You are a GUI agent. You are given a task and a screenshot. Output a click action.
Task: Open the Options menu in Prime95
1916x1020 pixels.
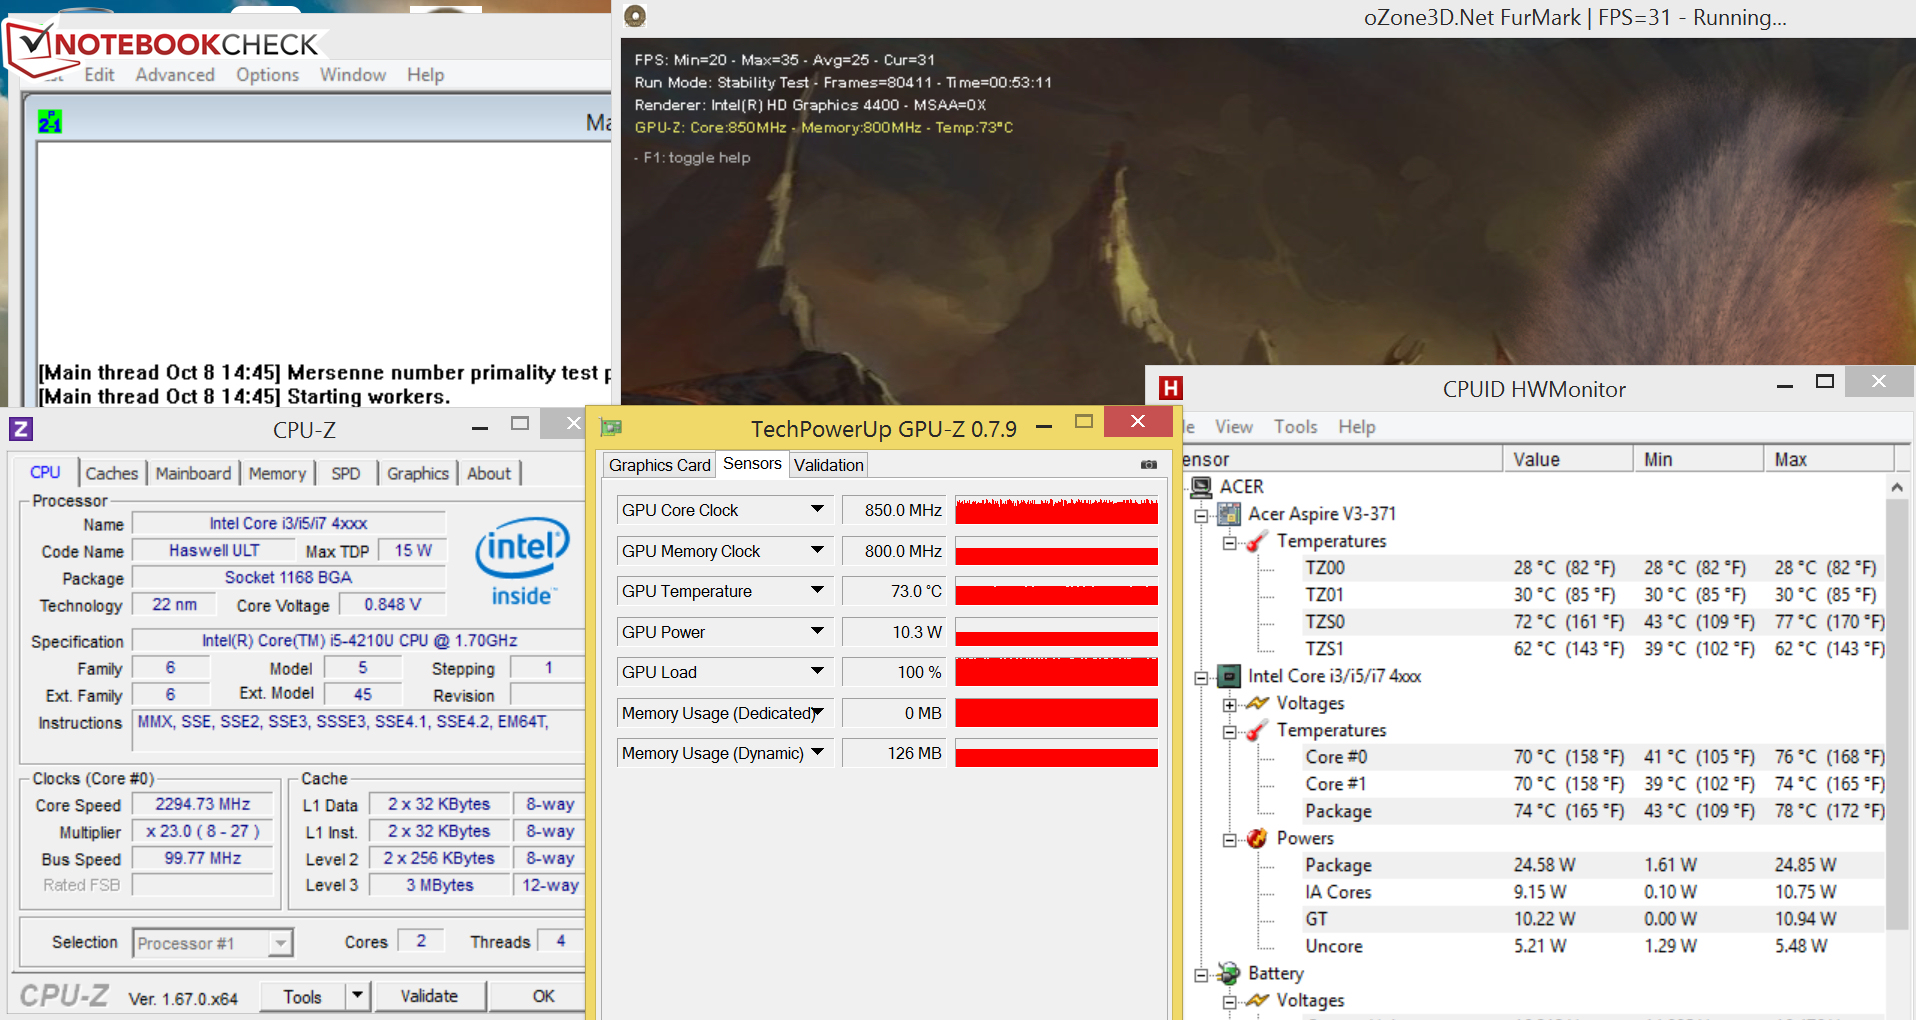click(267, 75)
